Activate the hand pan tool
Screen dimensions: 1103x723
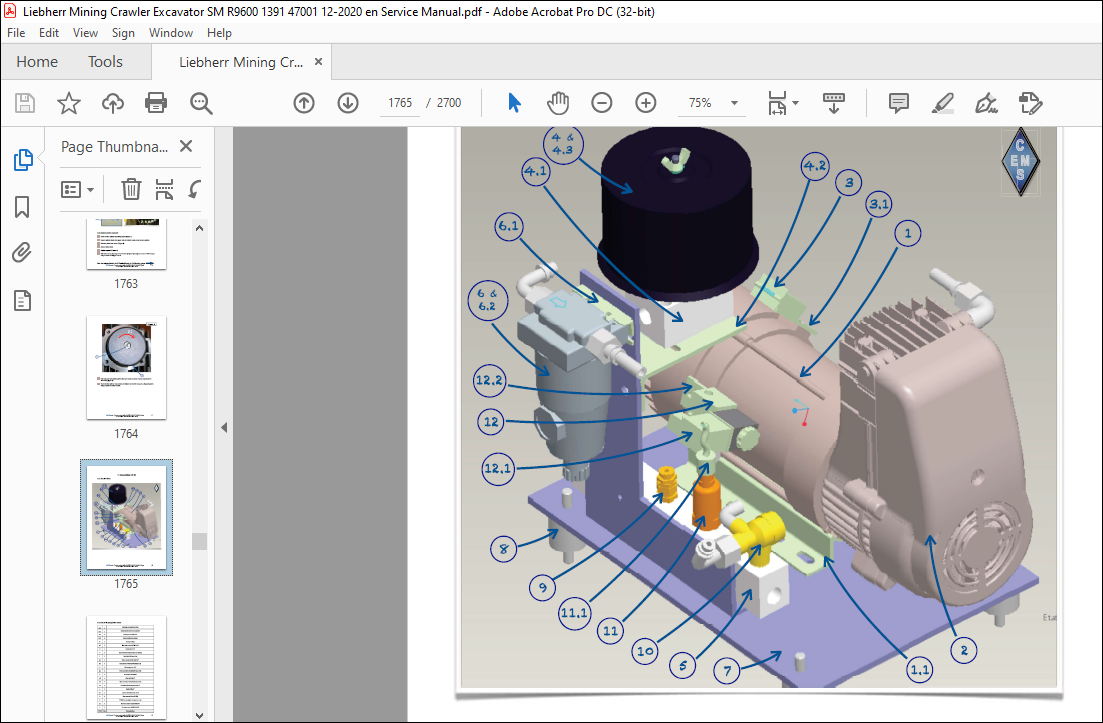pyautogui.click(x=558, y=103)
